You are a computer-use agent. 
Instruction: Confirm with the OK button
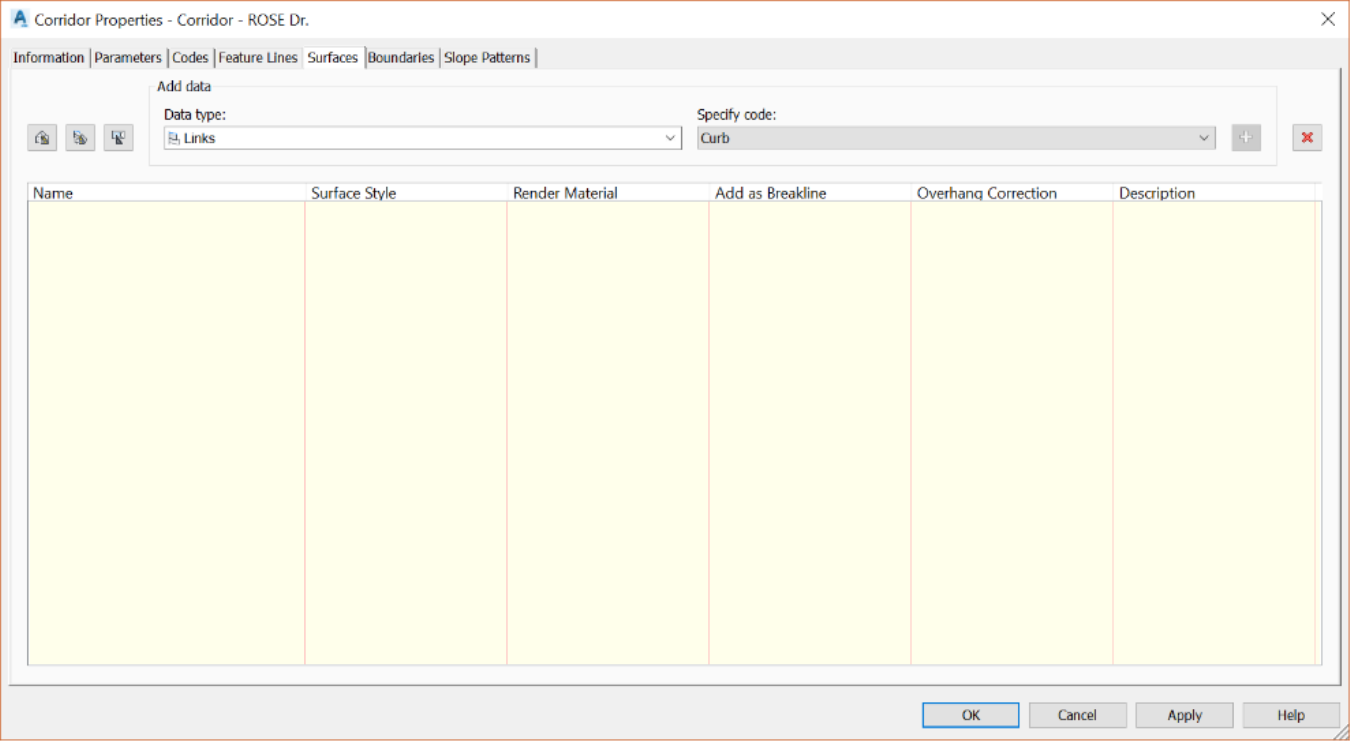point(971,715)
